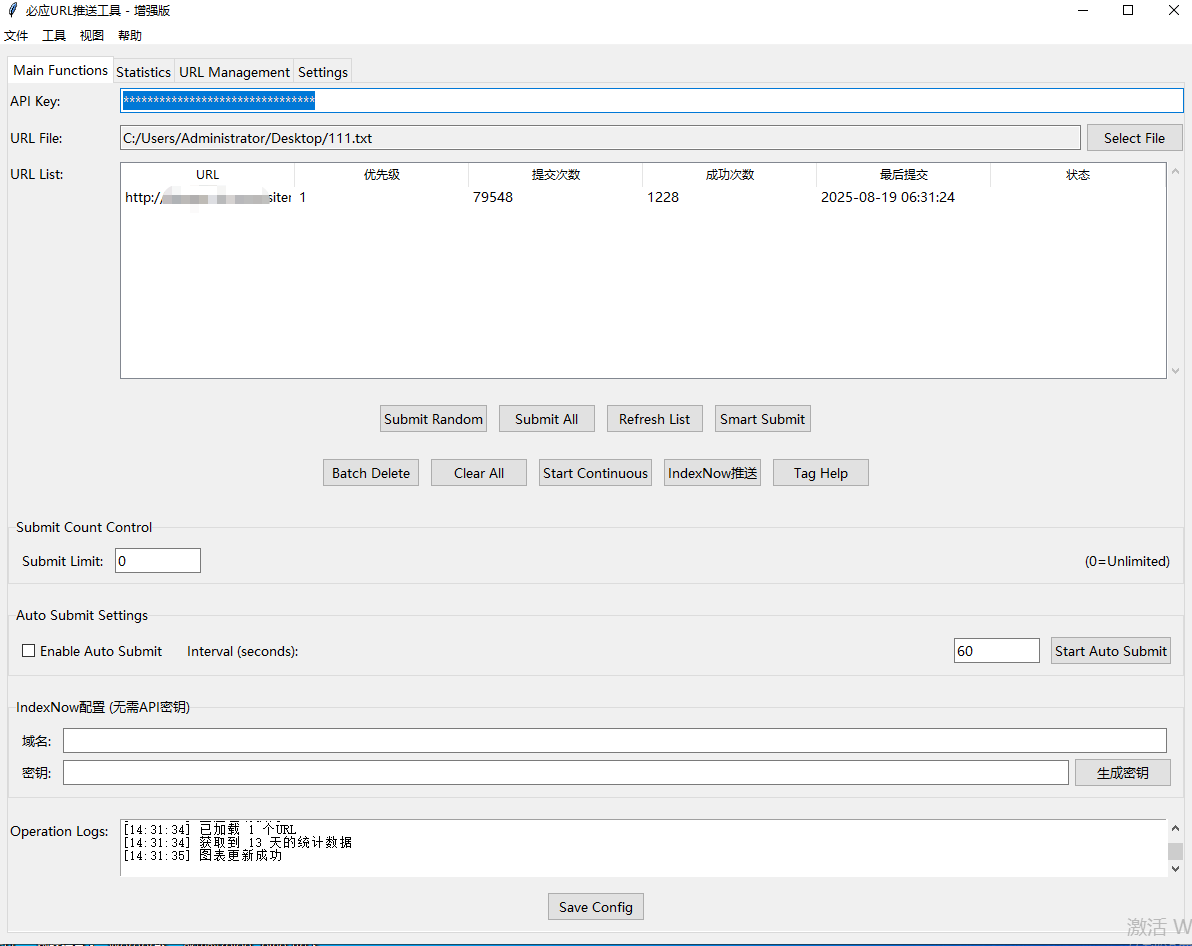
Task: Click the Operation Logs scrollbar down arrow
Action: click(1175, 868)
